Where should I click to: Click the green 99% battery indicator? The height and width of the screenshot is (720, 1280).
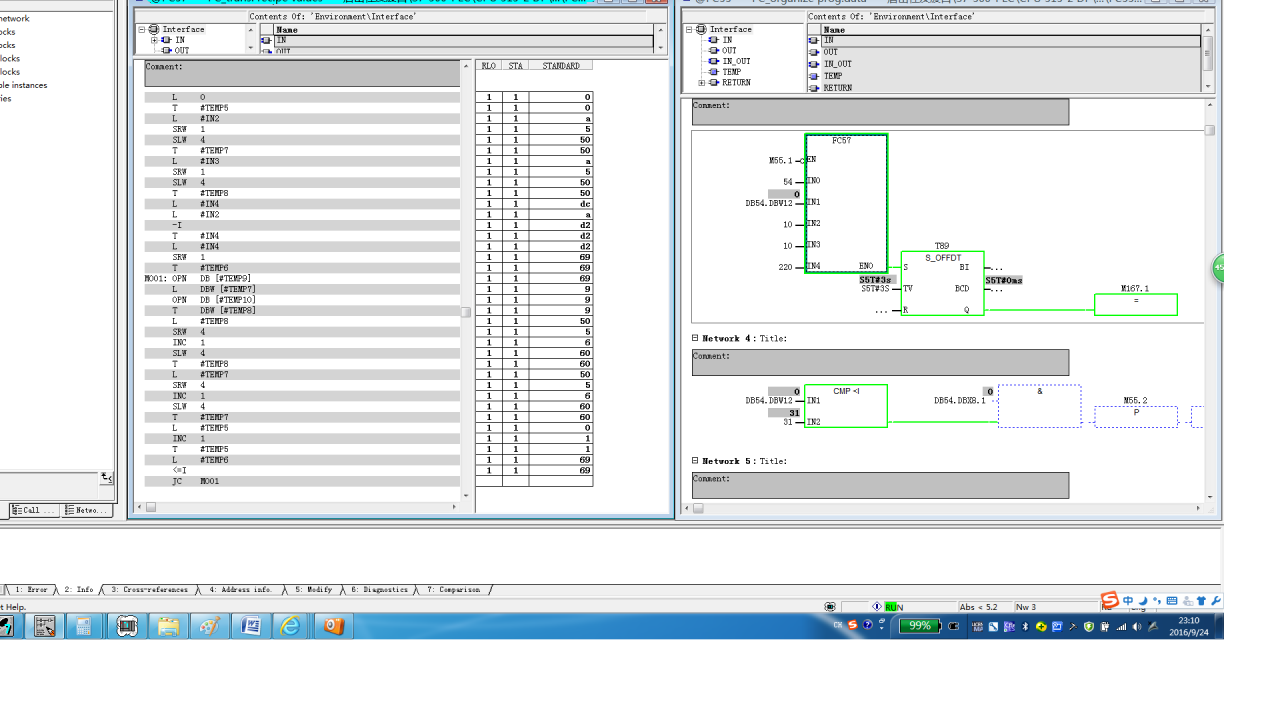coord(919,626)
